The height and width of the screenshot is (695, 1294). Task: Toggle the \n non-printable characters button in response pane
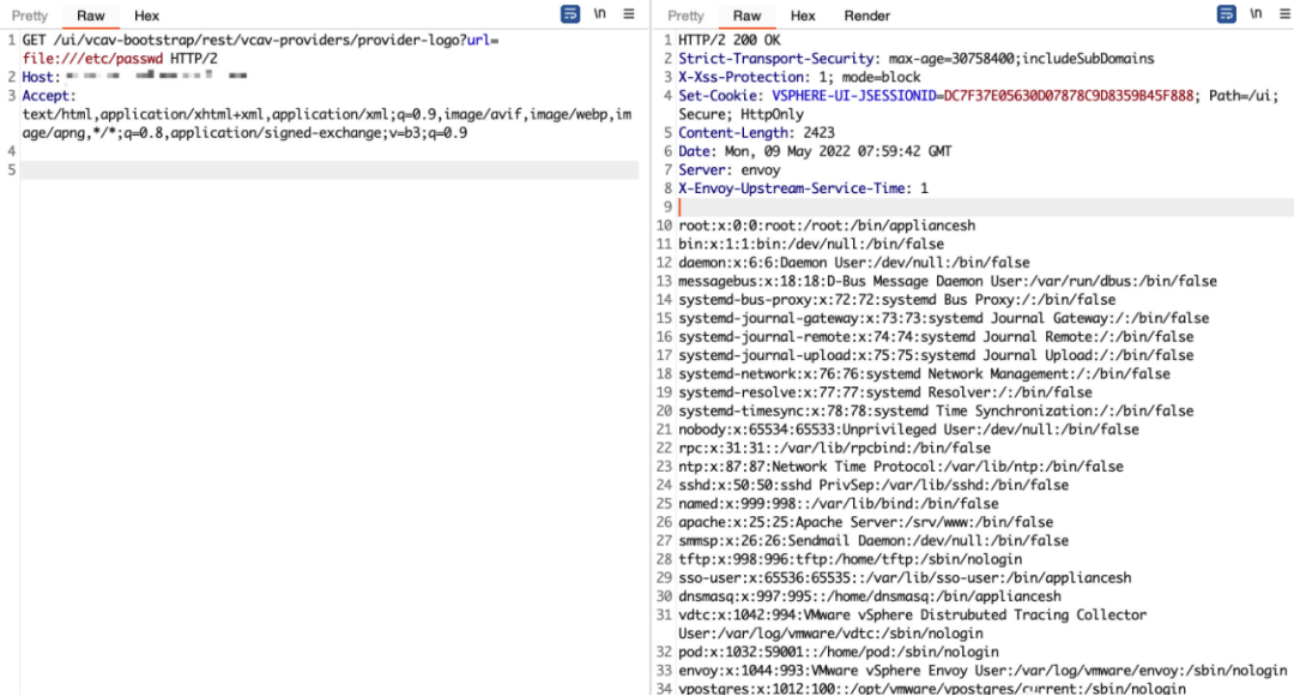1256,15
